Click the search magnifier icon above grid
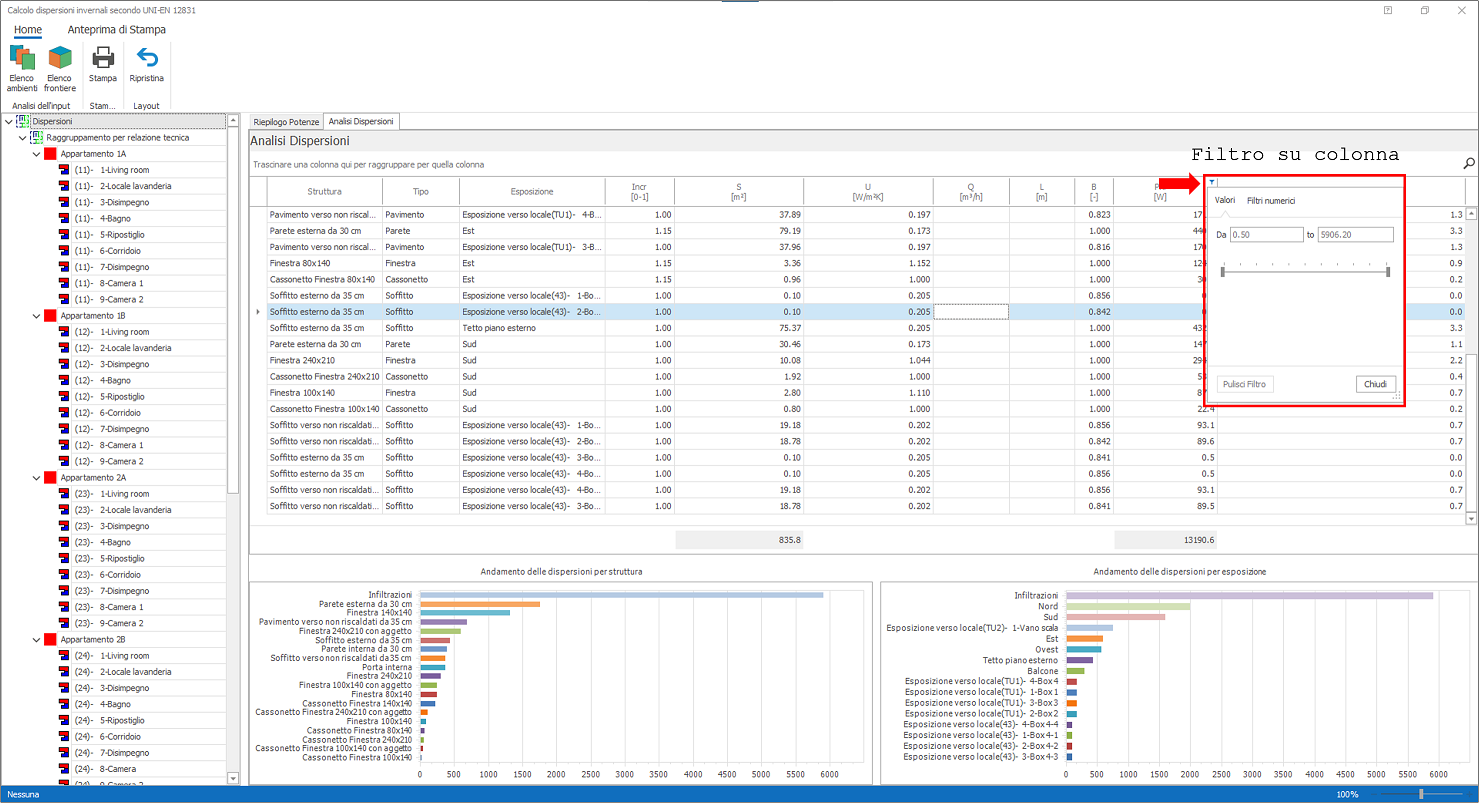This screenshot has width=1479, height=803. (x=1468, y=163)
